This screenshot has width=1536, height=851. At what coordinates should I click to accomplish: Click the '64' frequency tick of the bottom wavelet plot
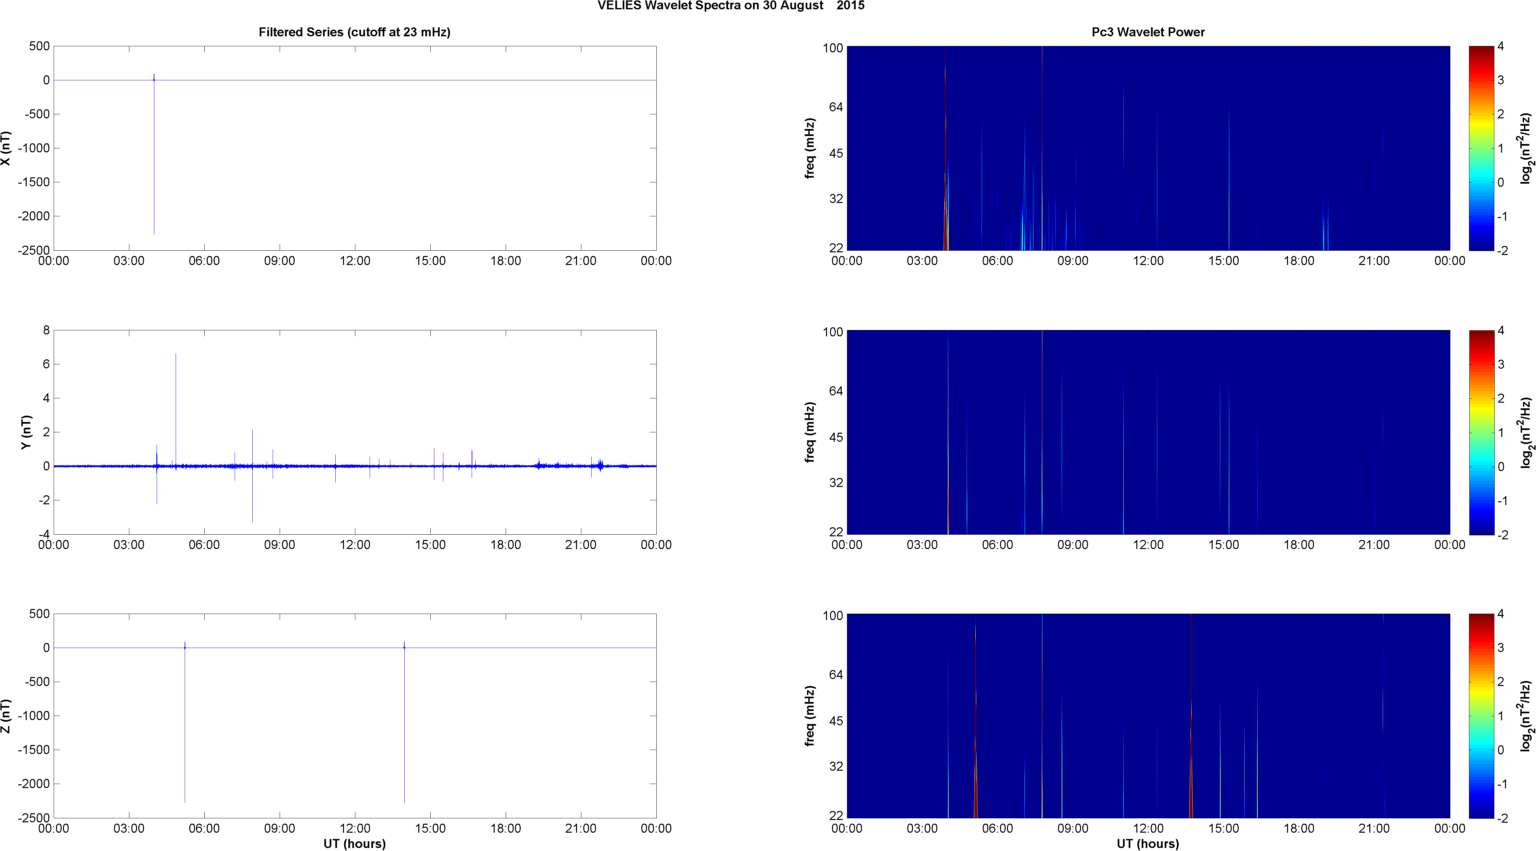click(x=836, y=675)
